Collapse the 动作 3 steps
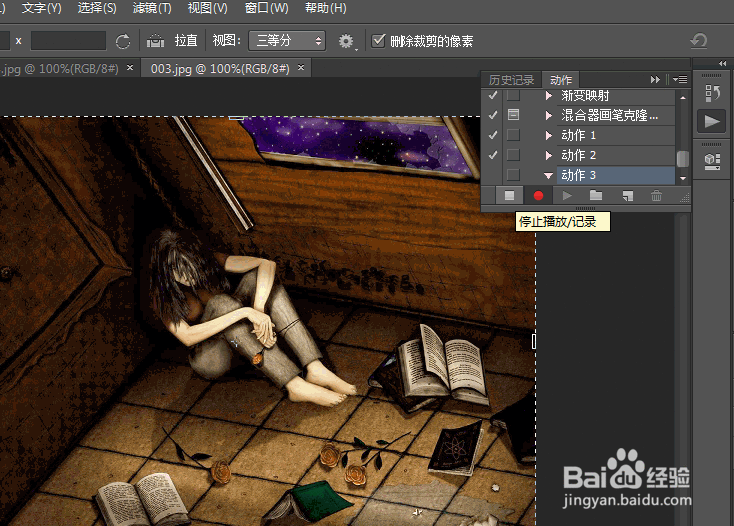Viewport: 734px width, 526px height. [x=548, y=175]
